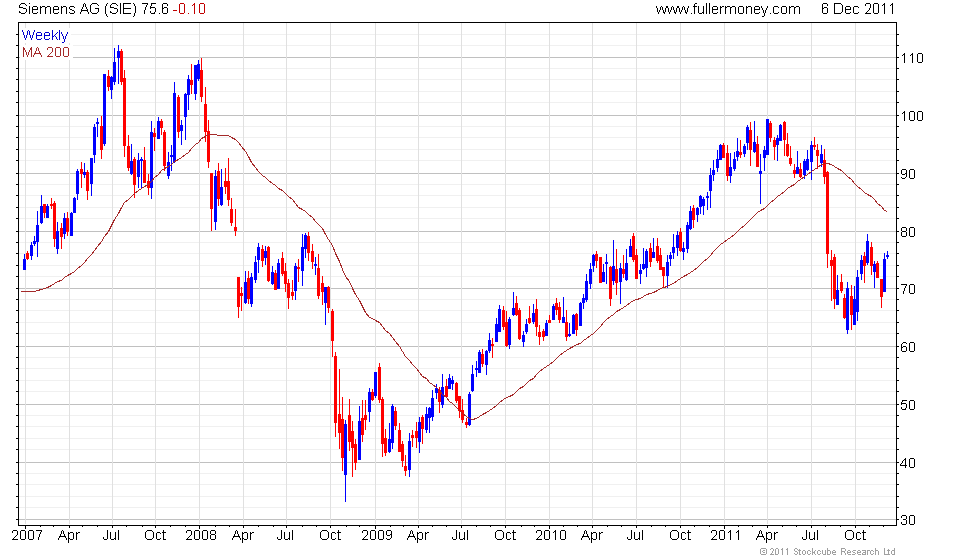This screenshot has width=980, height=560.
Task: Click the 50 price axis label
Action: click(908, 406)
